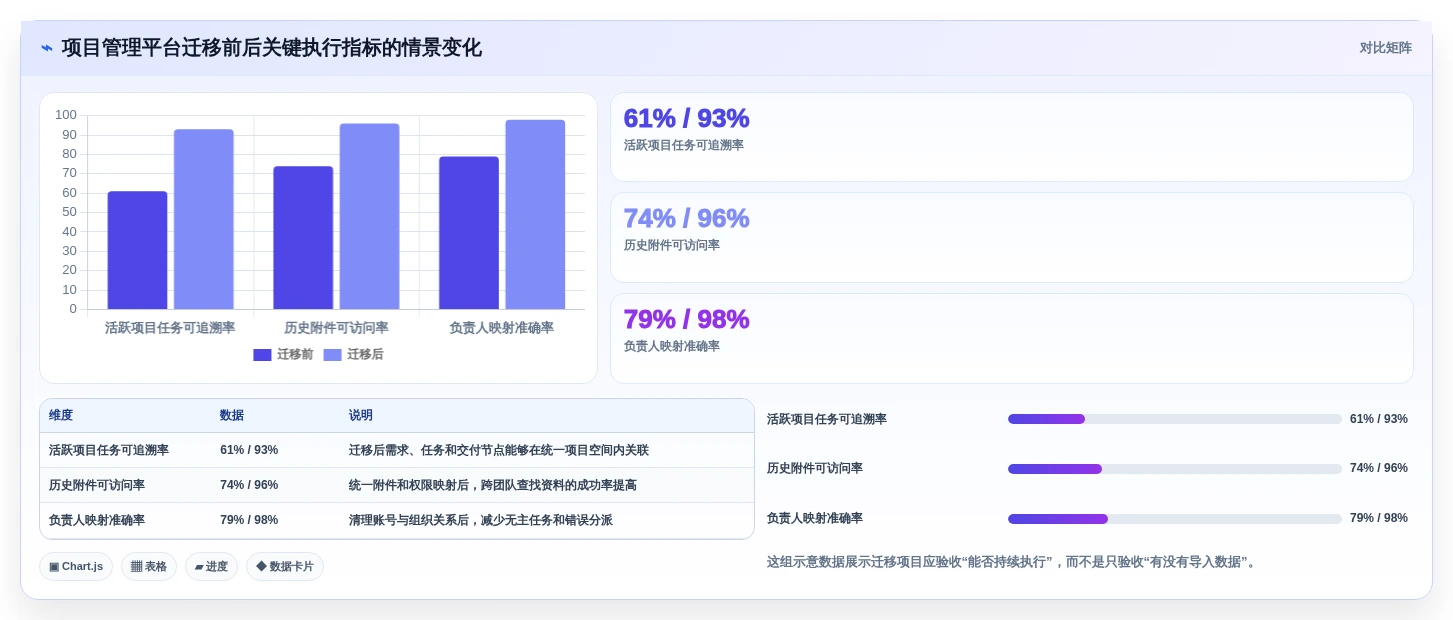This screenshot has height=620, width=1453.
Task: Toggle the 迁移后 legend entry
Action: tap(353, 355)
